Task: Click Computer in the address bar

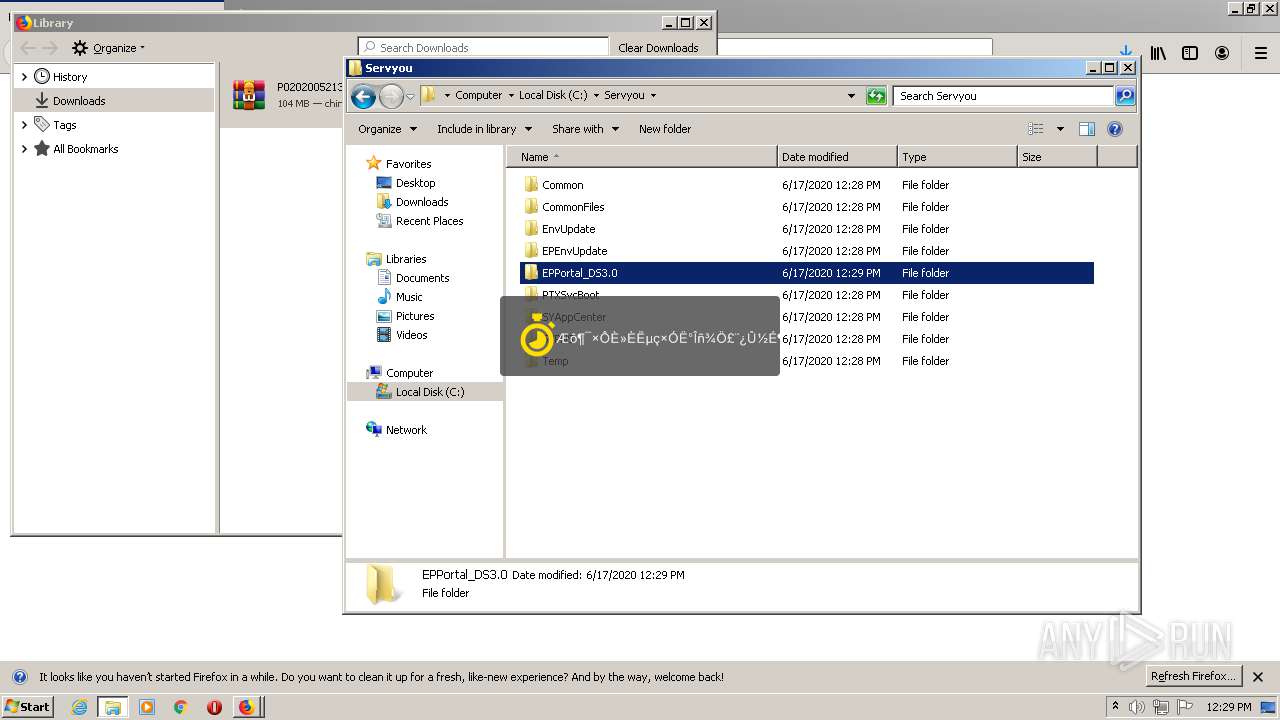Action: click(478, 95)
